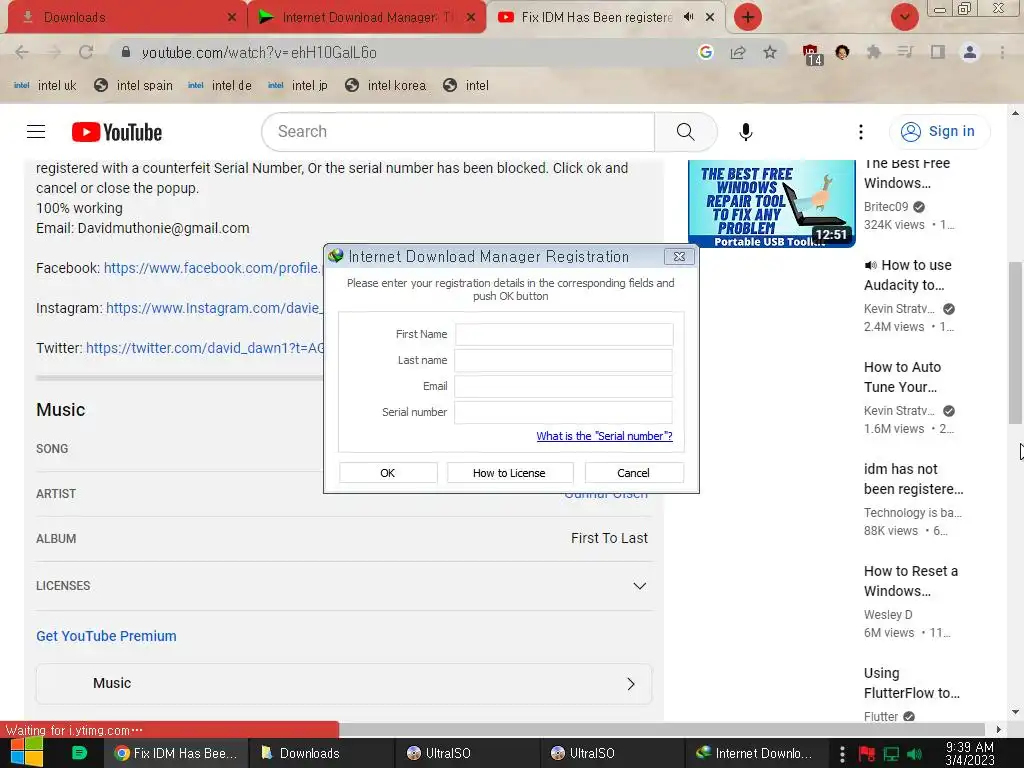Click in the Last name field
This screenshot has height=768, width=1024.
point(564,360)
